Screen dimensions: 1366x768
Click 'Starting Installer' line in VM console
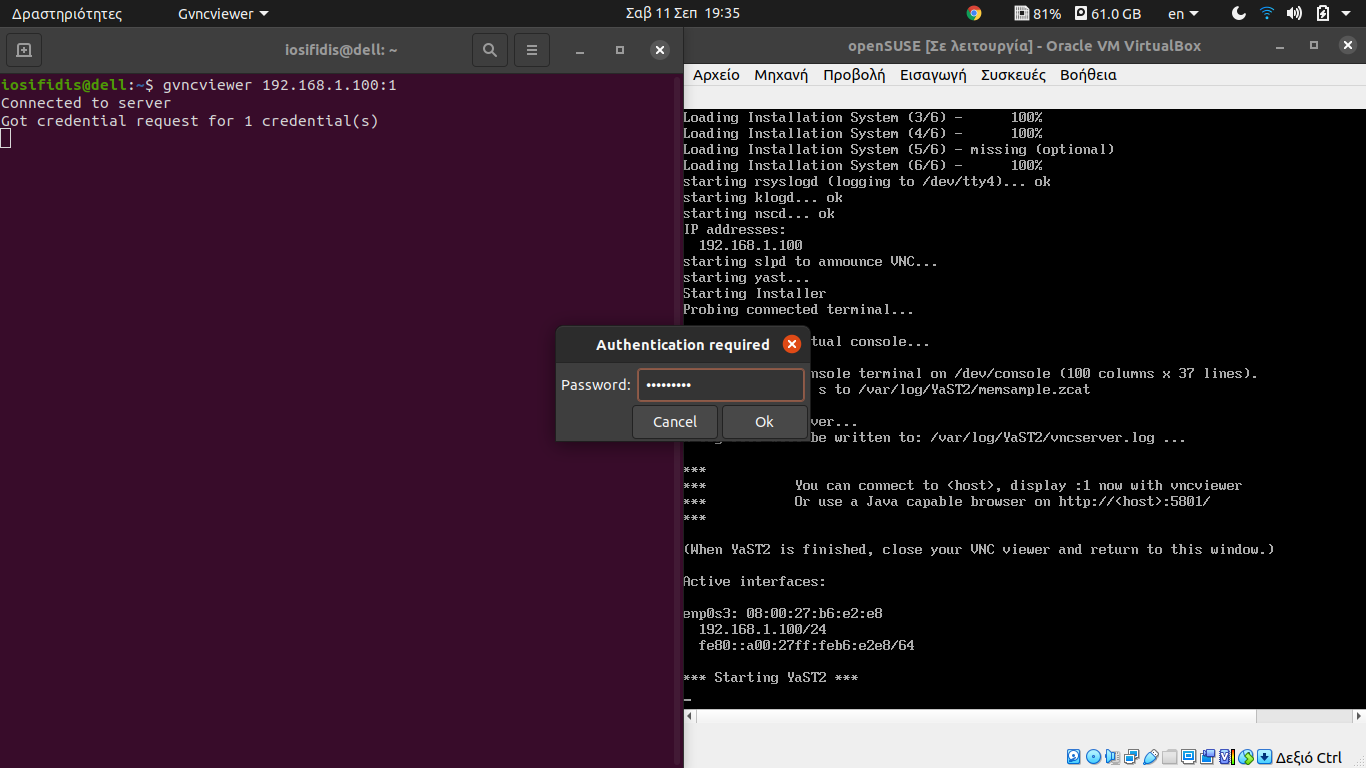coord(755,294)
